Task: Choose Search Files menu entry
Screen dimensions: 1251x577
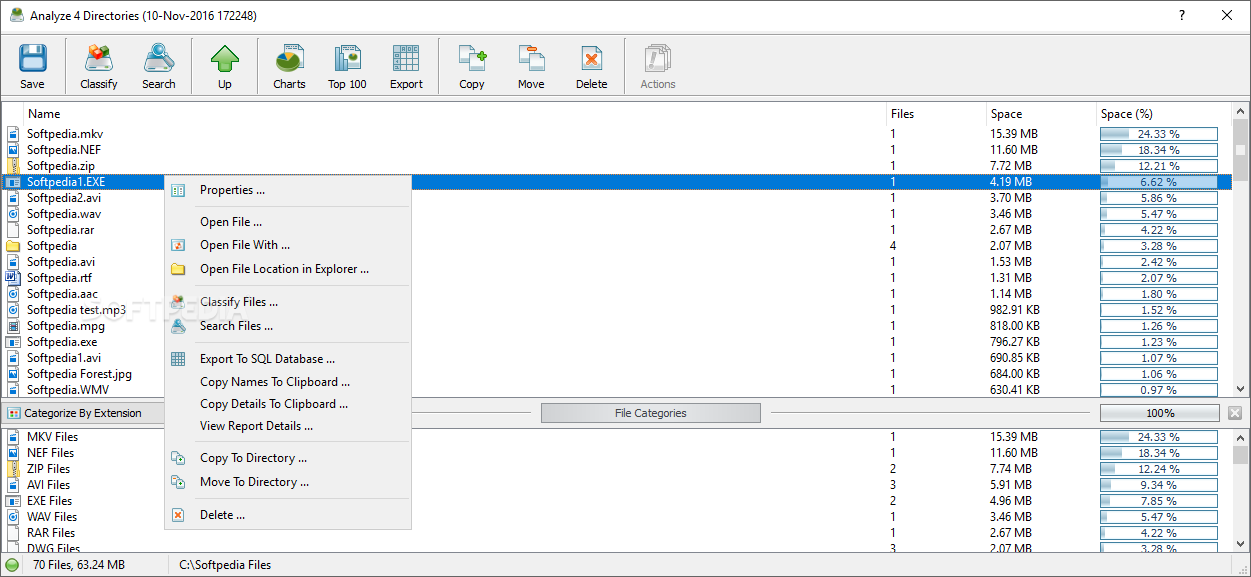Action: tap(288, 326)
